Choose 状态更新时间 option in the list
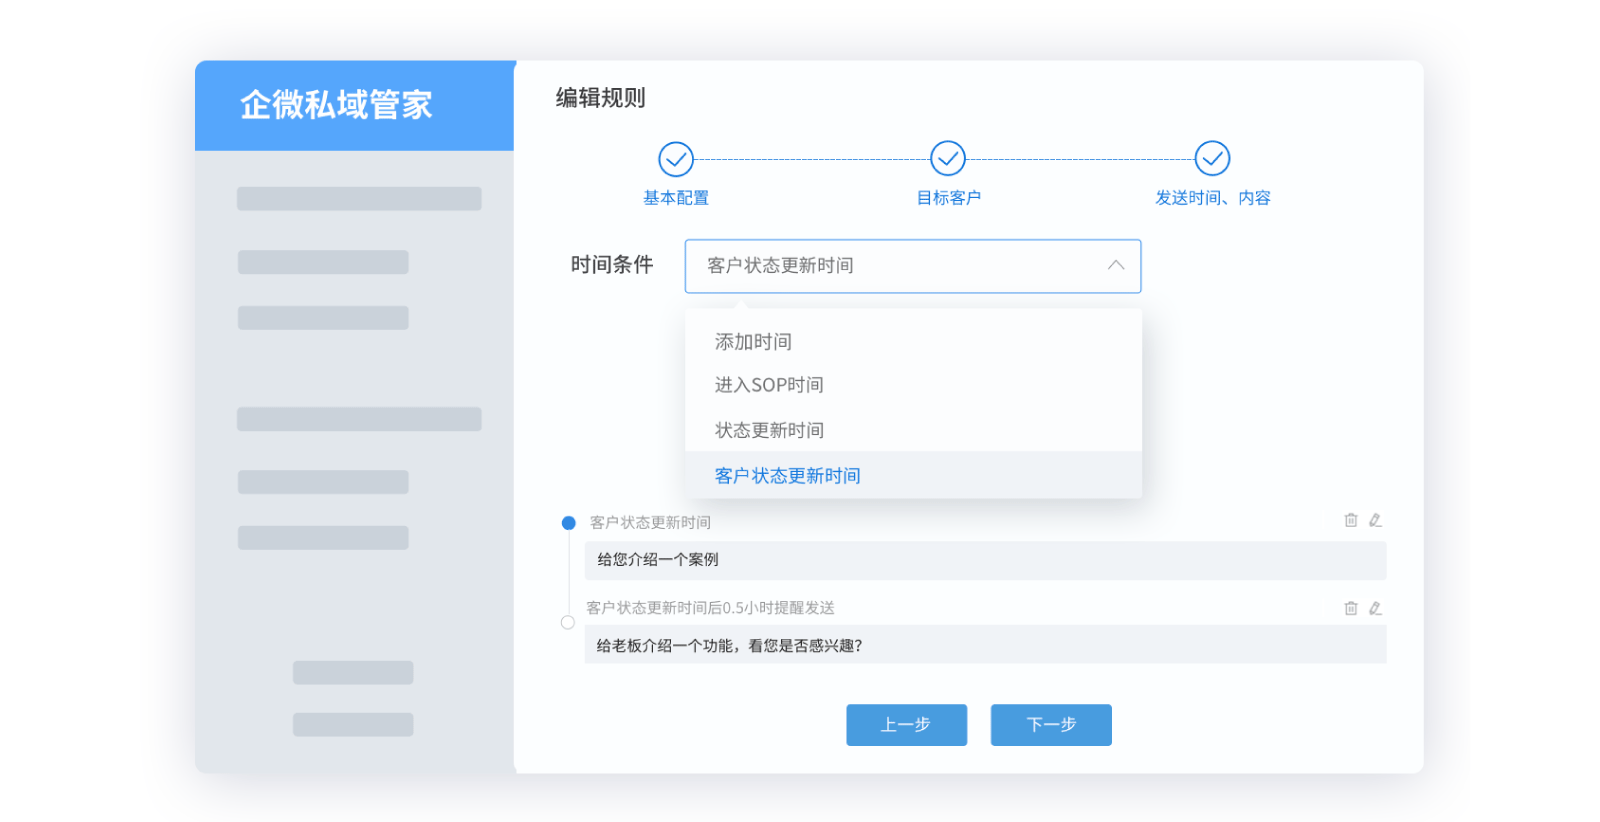 pos(769,430)
